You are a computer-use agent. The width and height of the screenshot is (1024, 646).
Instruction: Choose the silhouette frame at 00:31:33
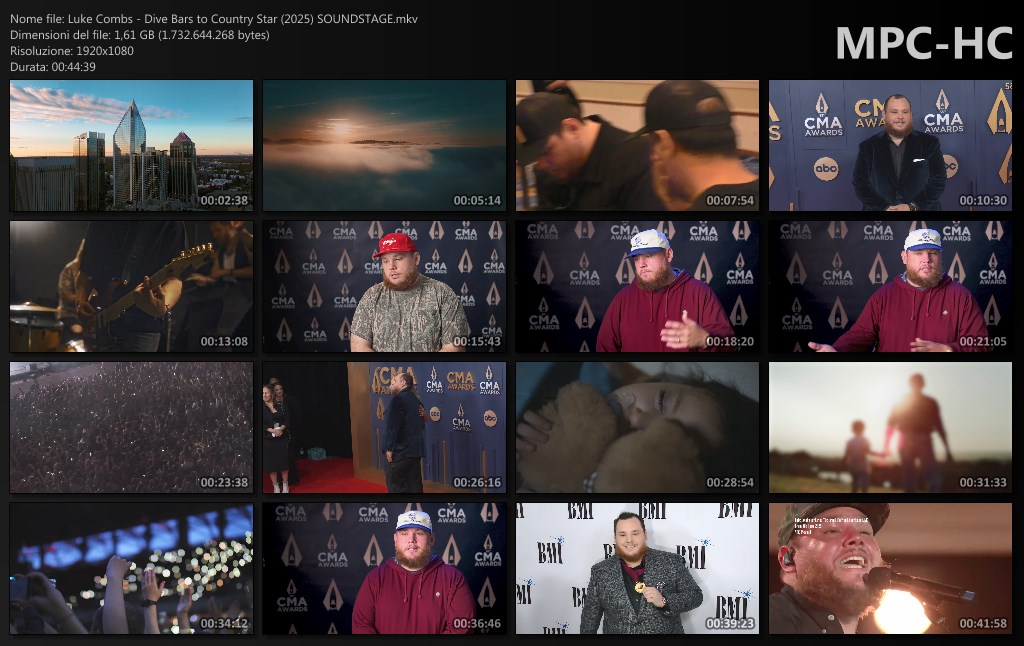click(x=890, y=427)
